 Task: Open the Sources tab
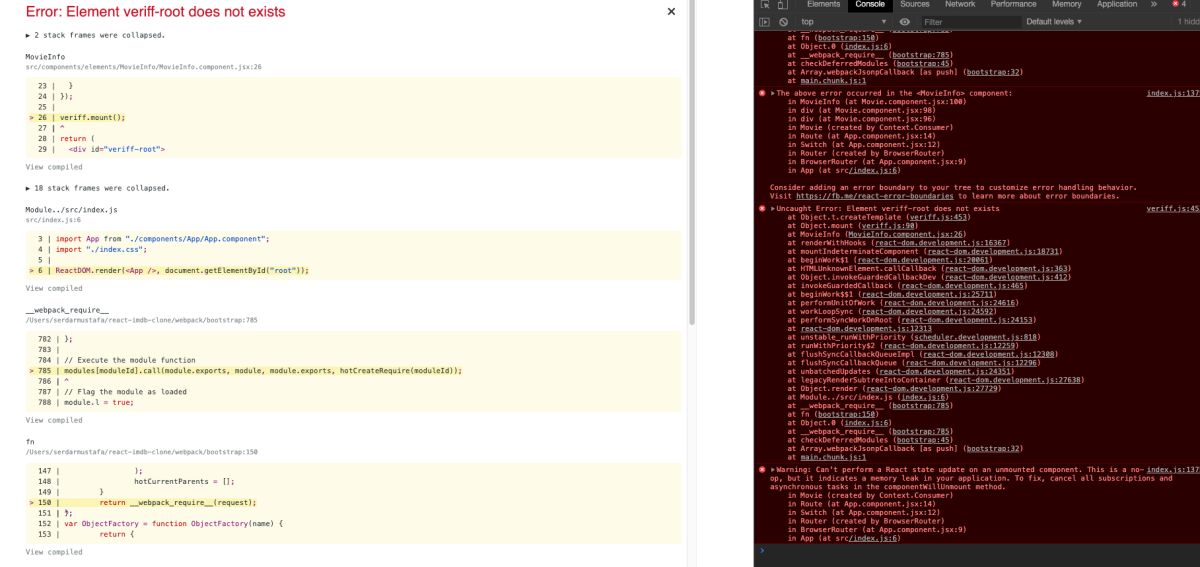(914, 4)
